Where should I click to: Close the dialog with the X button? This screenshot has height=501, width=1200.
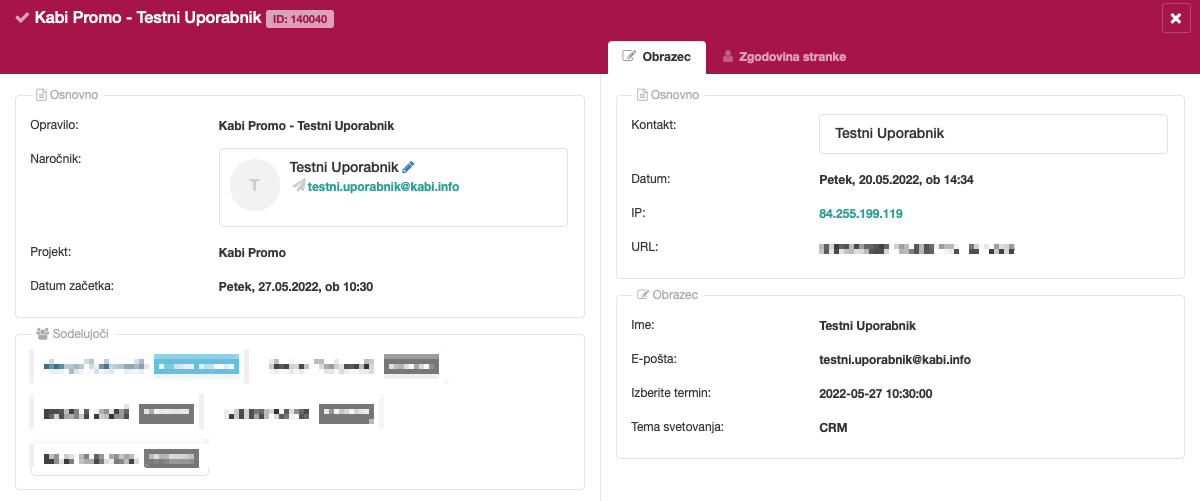(1175, 19)
